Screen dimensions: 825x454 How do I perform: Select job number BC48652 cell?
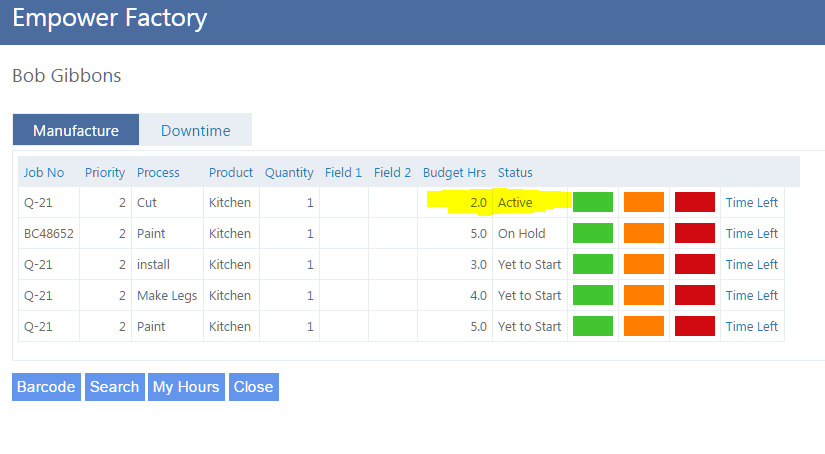(x=49, y=233)
